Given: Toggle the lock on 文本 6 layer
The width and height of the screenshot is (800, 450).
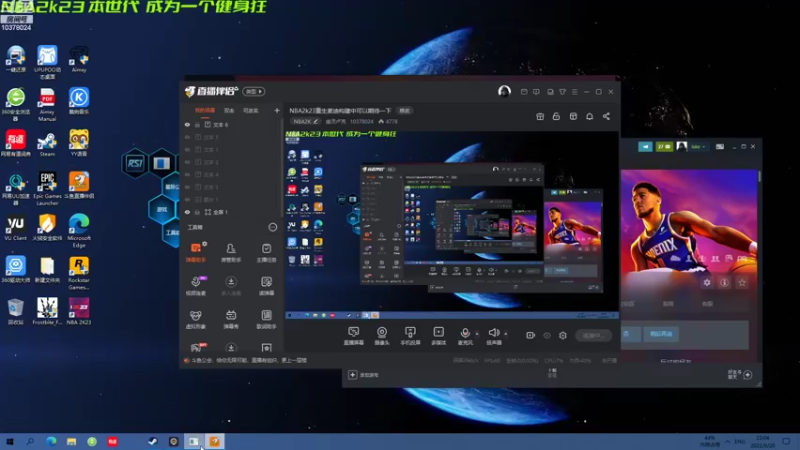Looking at the screenshot, I should 197,124.
